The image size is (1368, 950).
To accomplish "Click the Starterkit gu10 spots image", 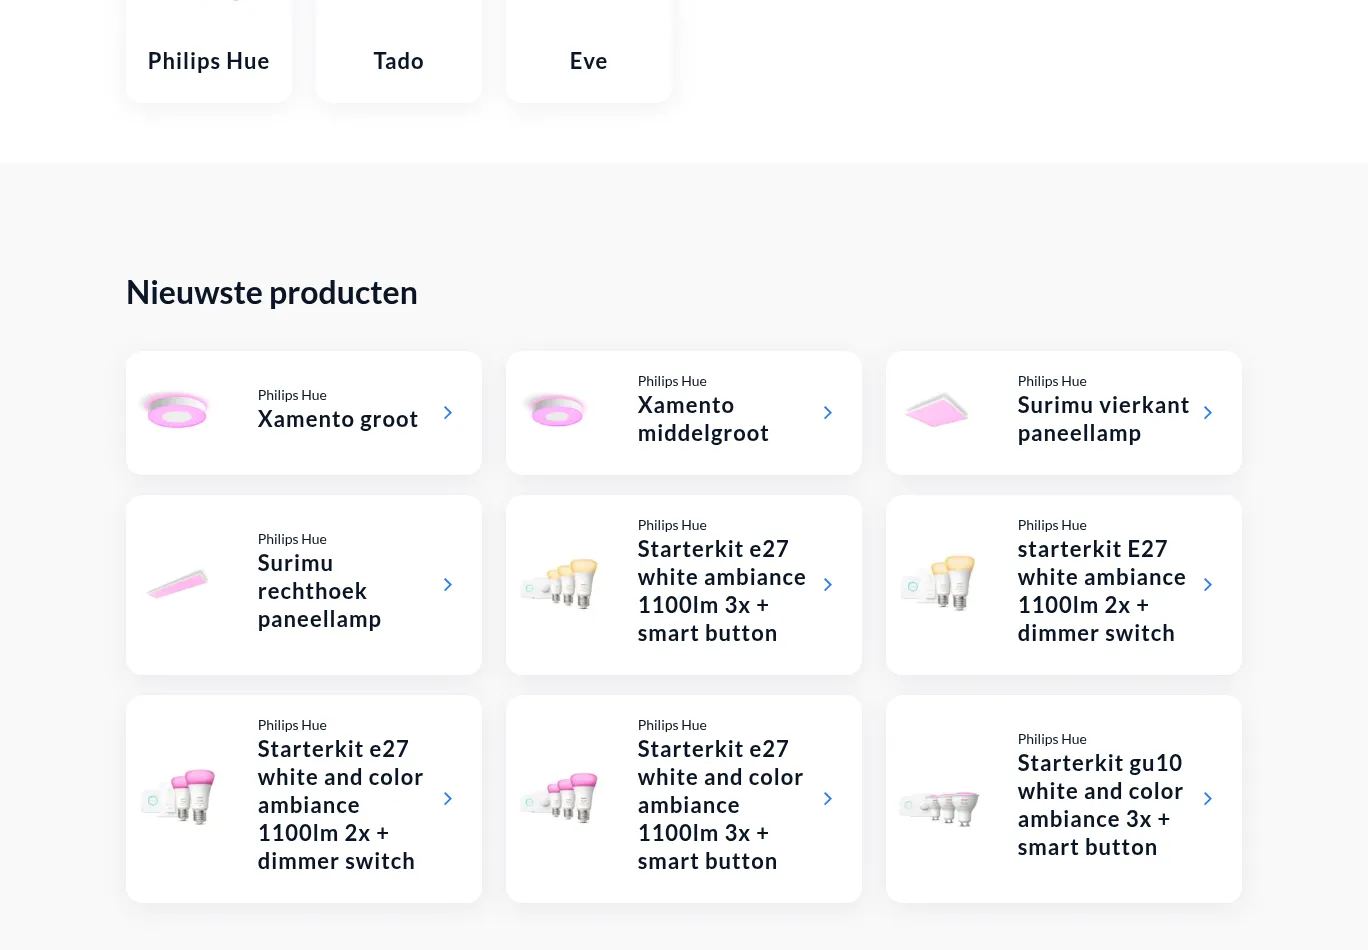I will tap(940, 806).
